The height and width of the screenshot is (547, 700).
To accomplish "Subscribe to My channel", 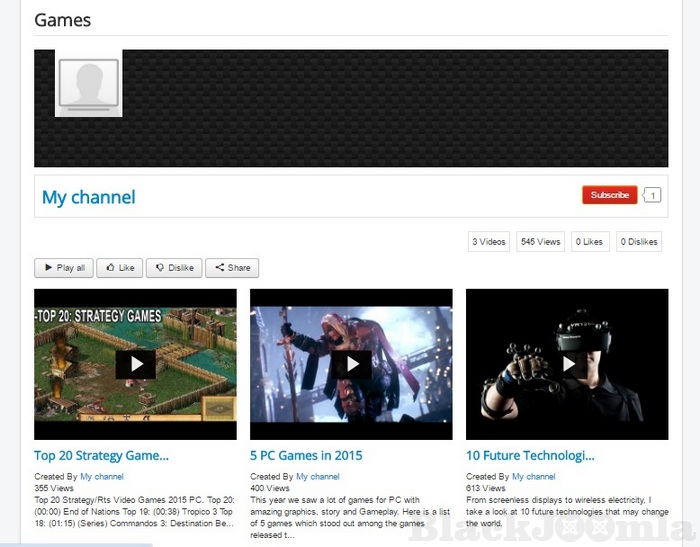I will [x=609, y=195].
